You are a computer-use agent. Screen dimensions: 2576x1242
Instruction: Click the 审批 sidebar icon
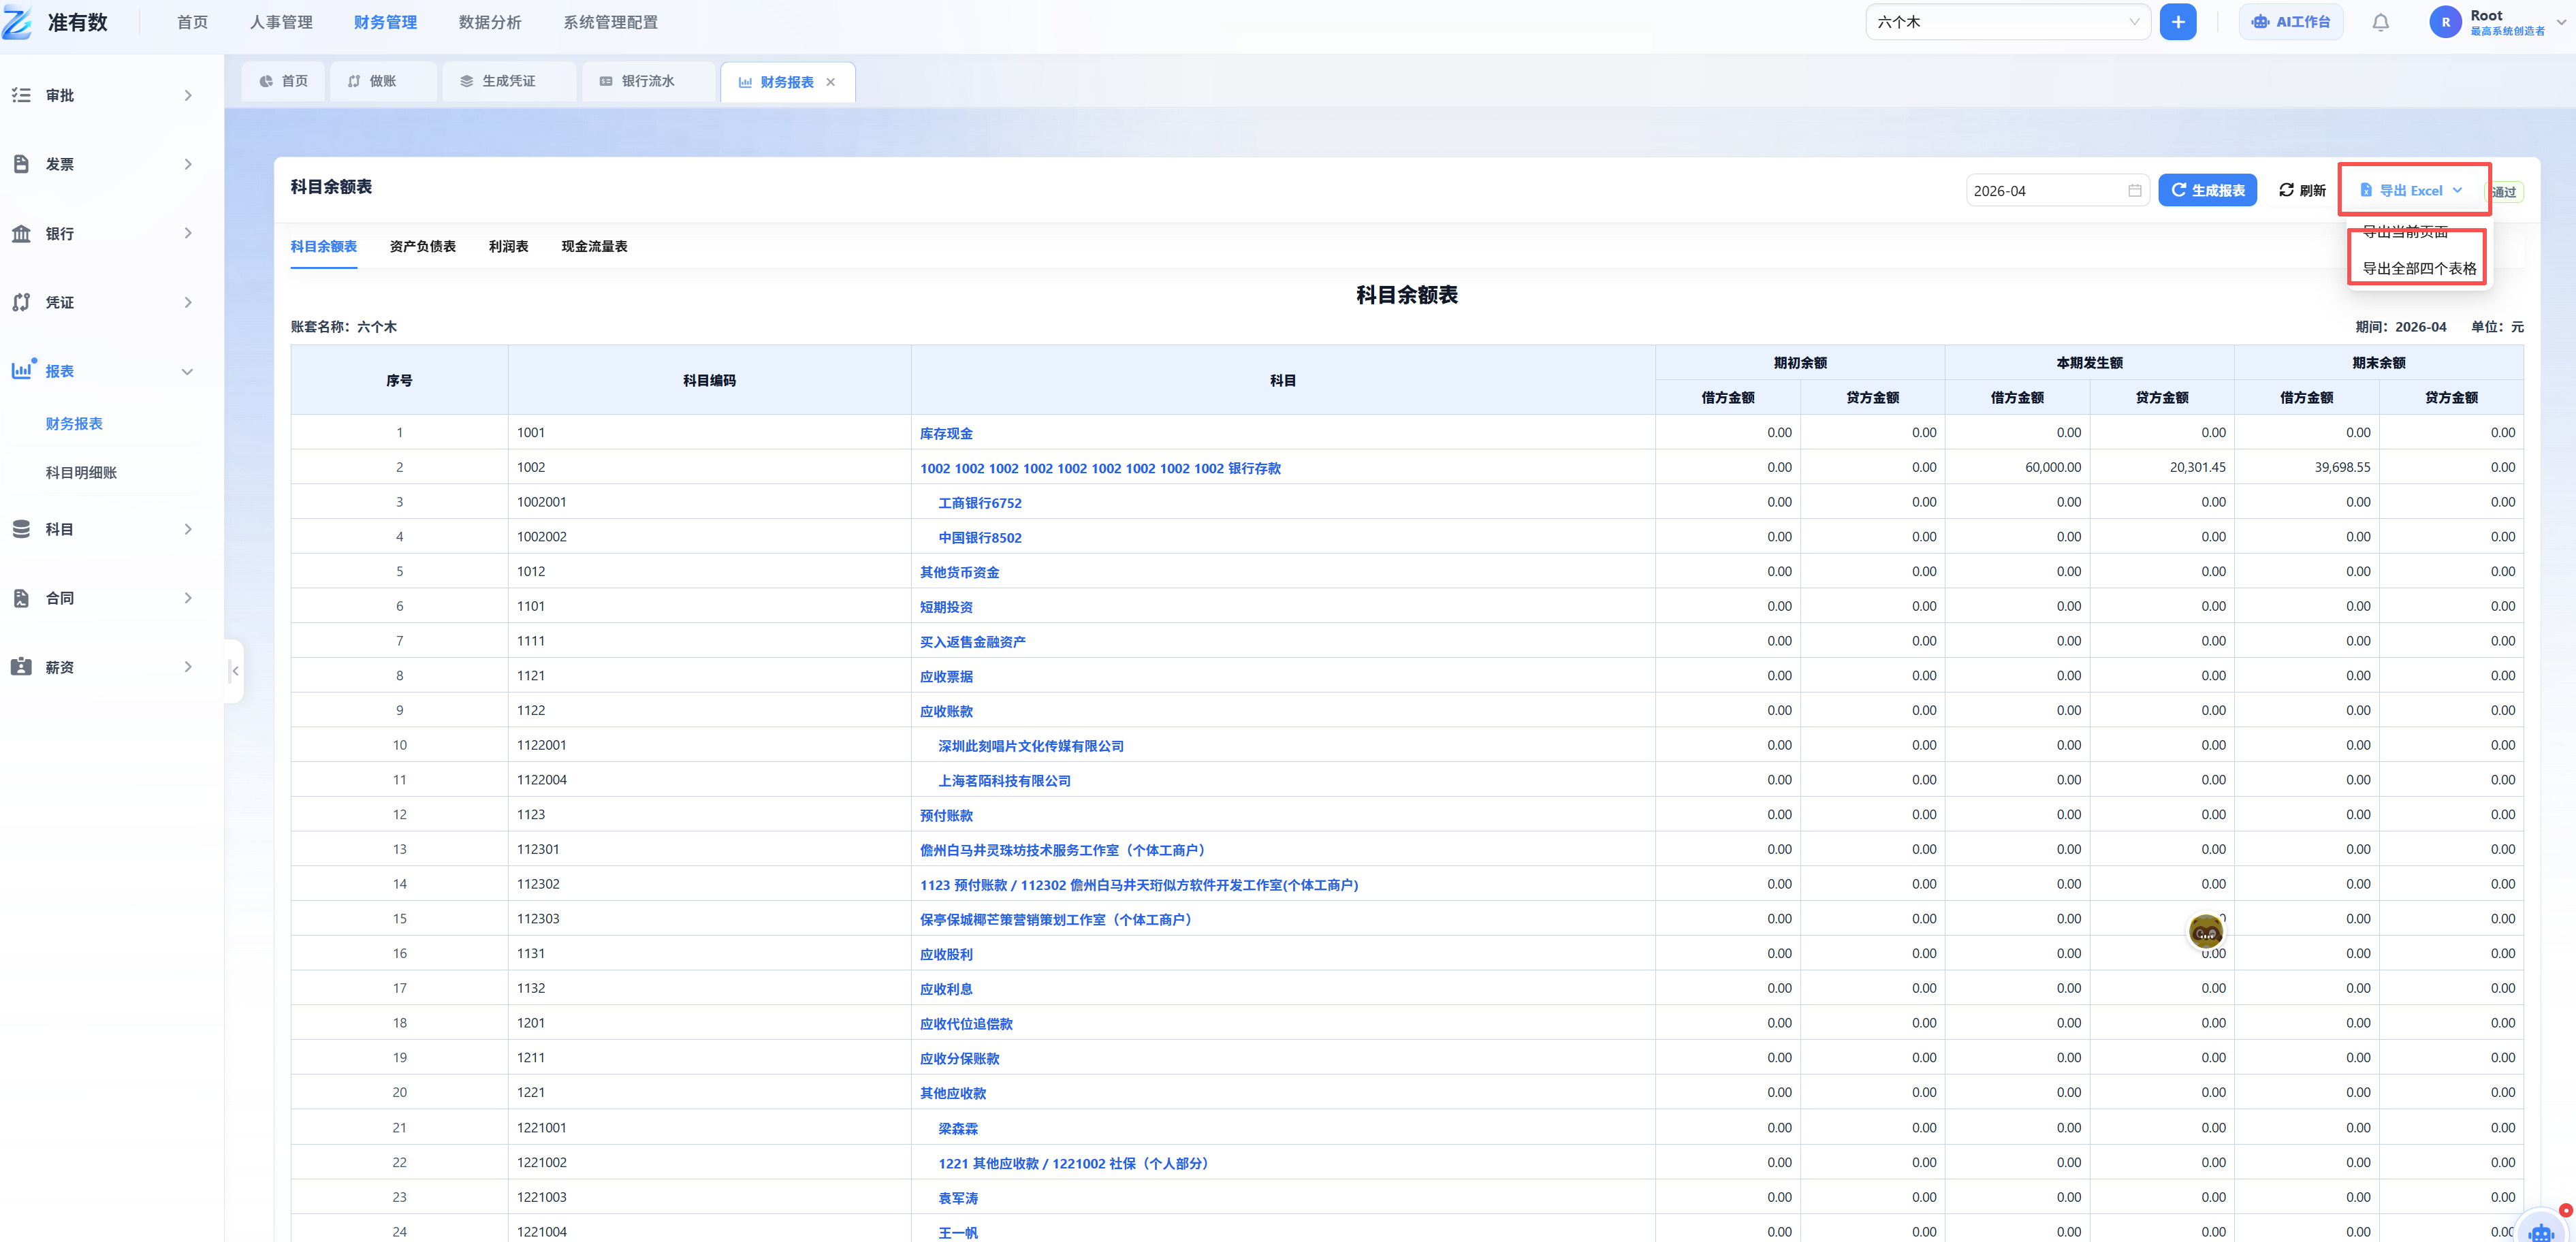click(x=21, y=95)
